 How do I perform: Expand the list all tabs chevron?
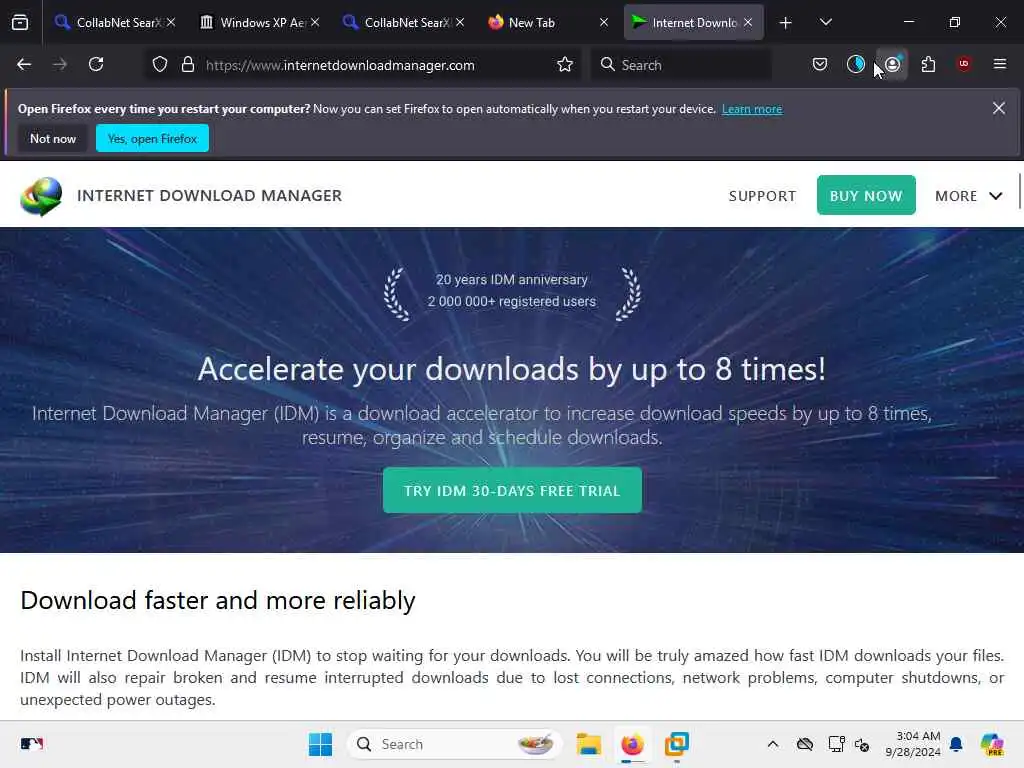tap(825, 23)
